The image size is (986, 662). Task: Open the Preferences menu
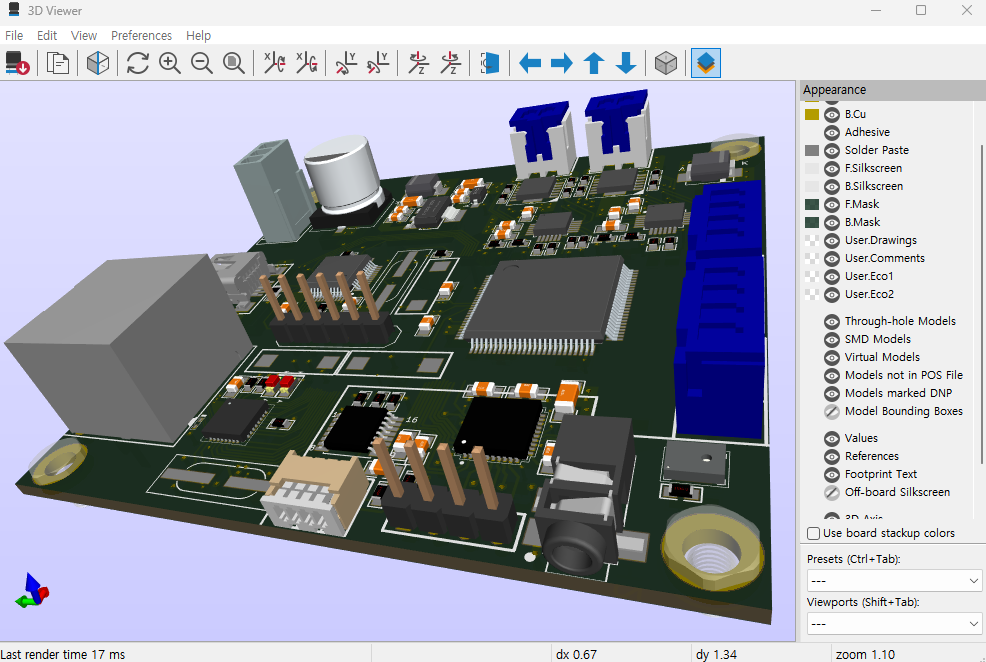coord(141,35)
